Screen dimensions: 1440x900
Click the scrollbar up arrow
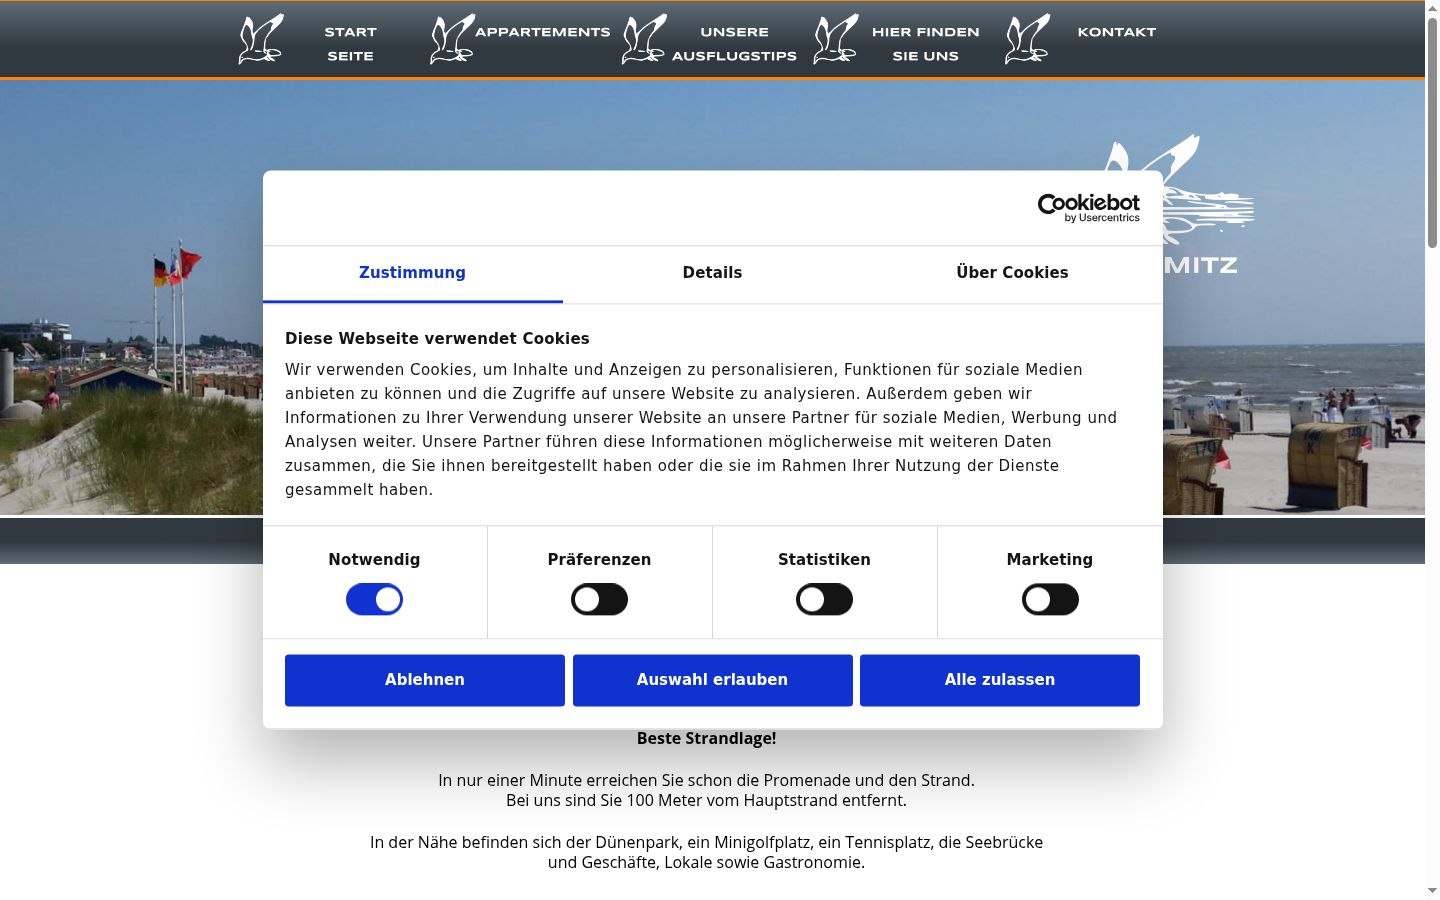[1432, 8]
